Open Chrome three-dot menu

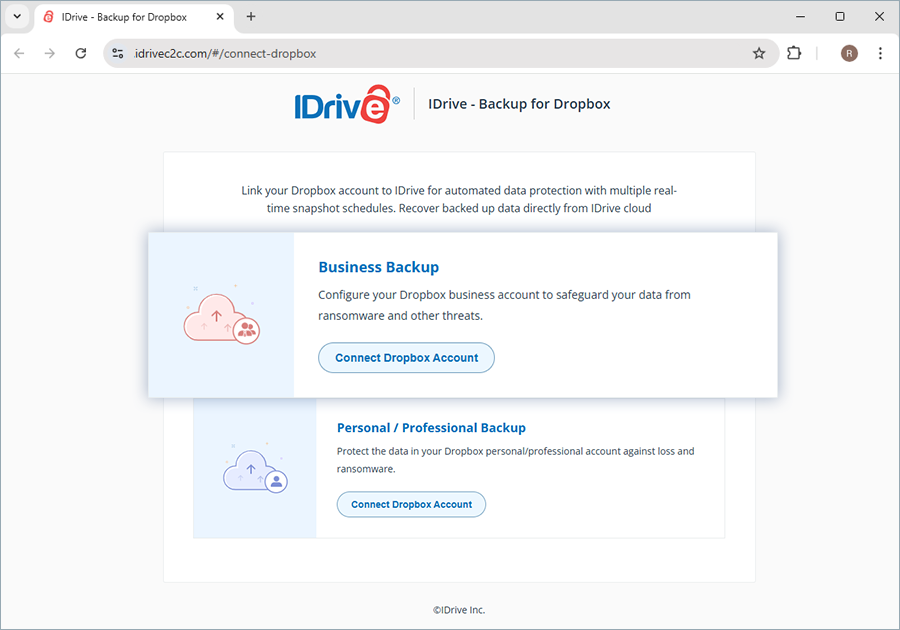click(x=880, y=53)
